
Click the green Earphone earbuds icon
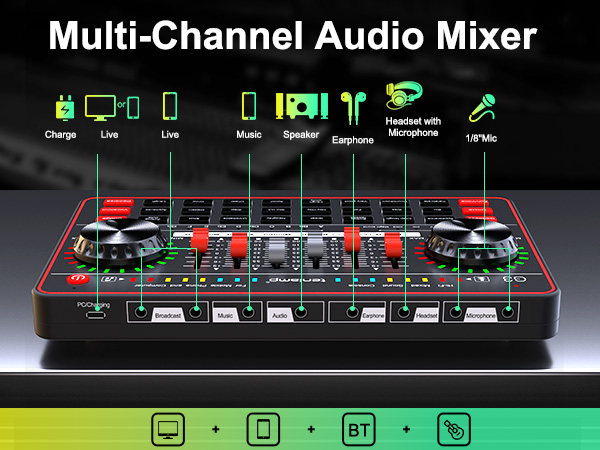pyautogui.click(x=353, y=108)
